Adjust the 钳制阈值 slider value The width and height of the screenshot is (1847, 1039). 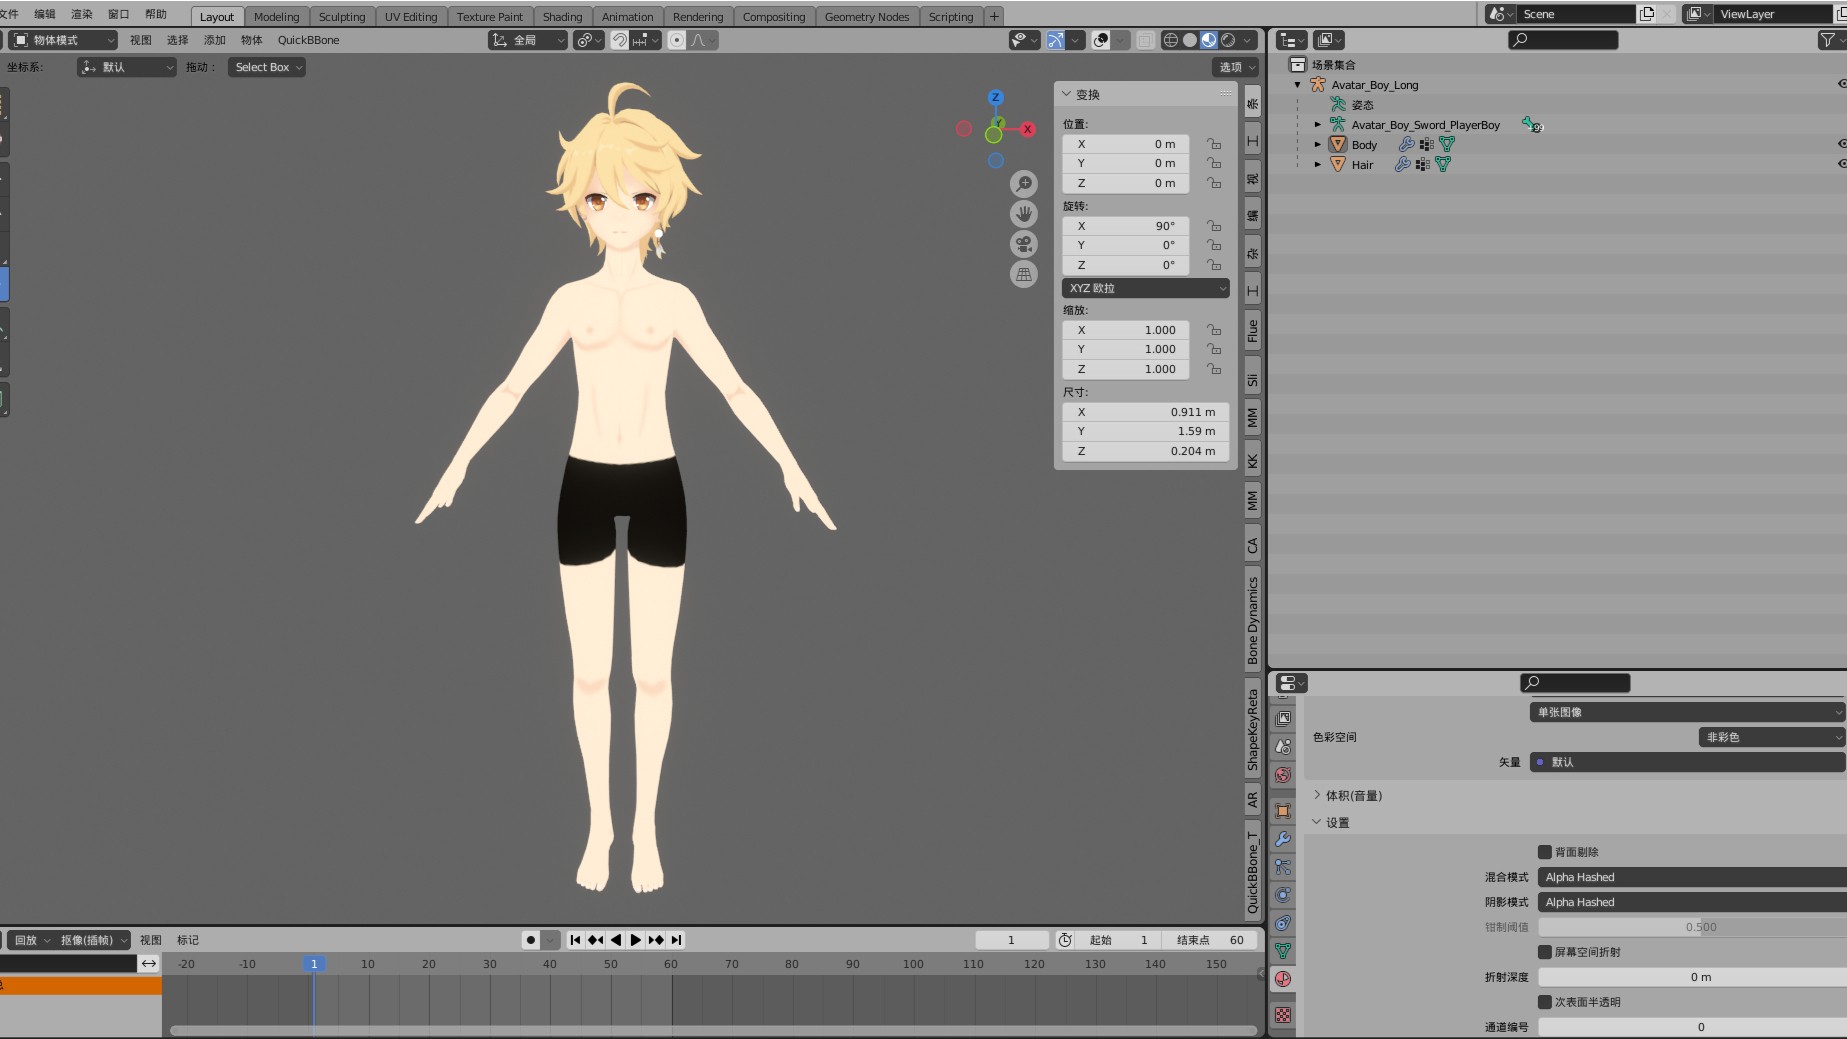(1690, 927)
